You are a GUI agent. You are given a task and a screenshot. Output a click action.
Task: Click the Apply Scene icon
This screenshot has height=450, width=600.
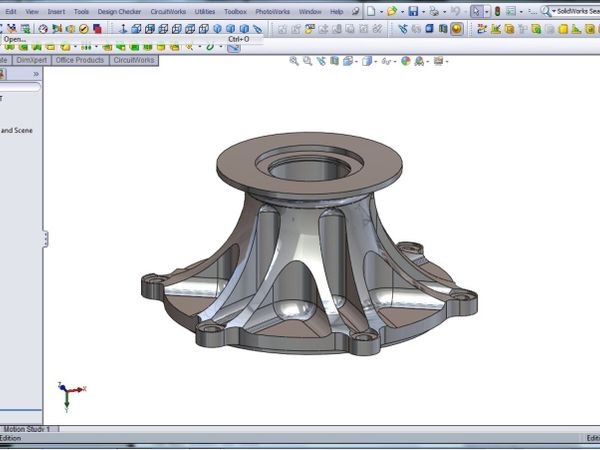click(419, 61)
